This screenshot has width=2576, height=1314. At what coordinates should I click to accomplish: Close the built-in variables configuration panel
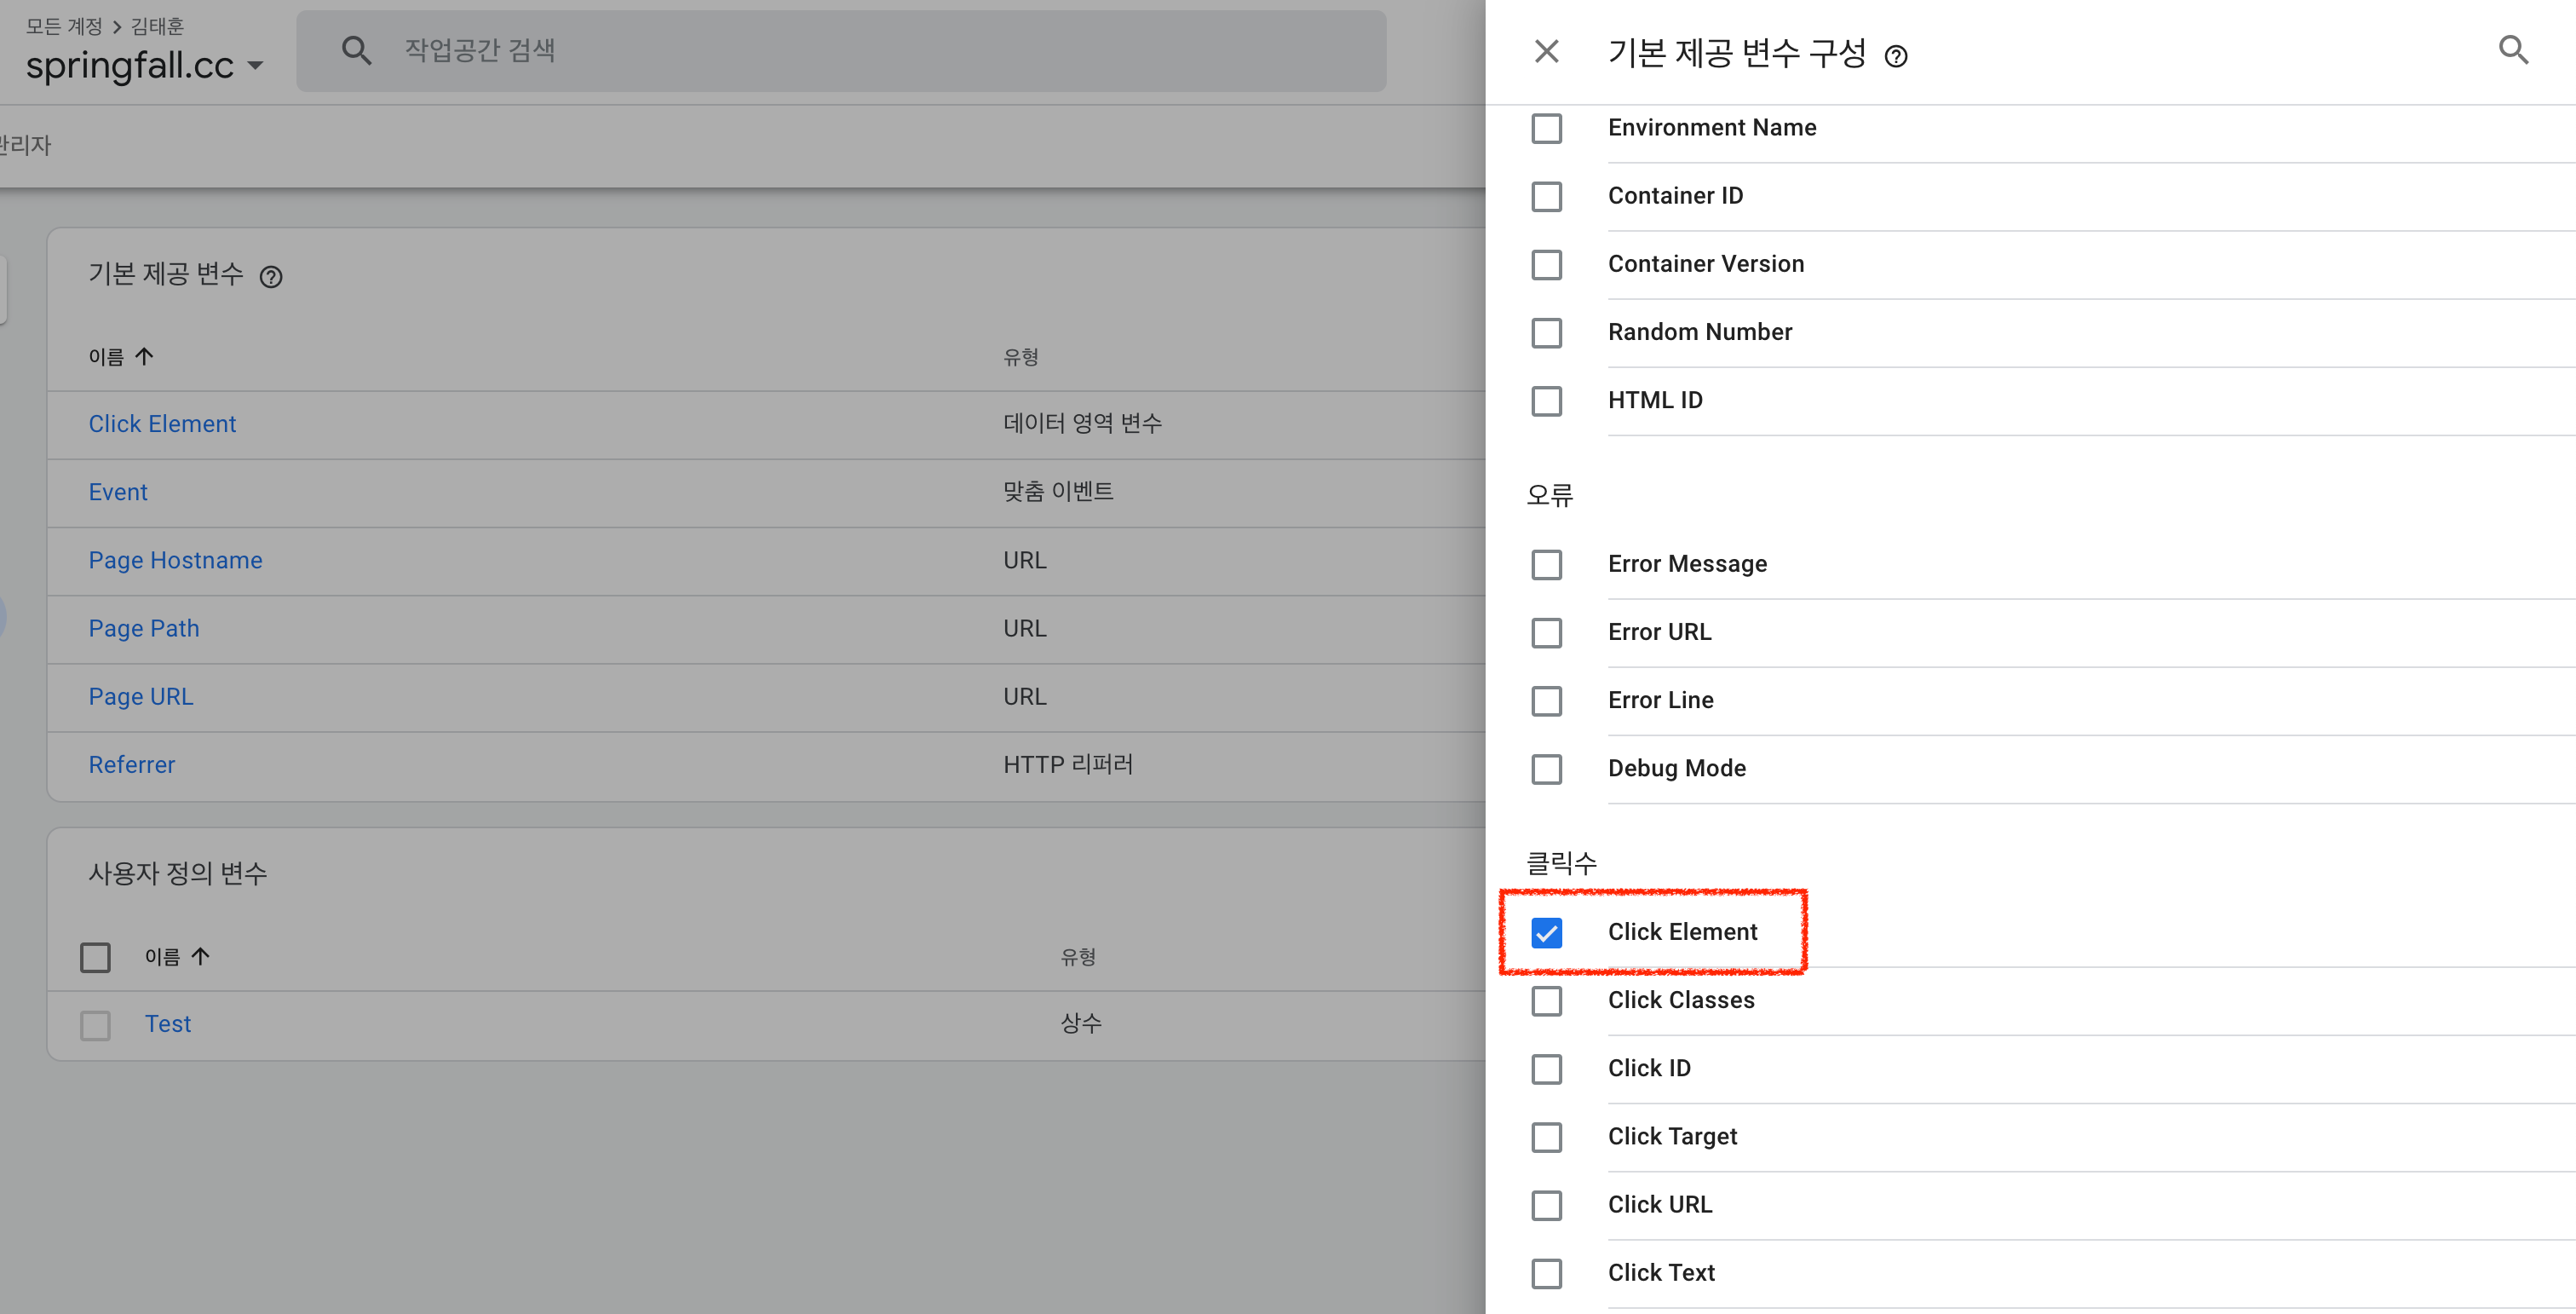[x=1546, y=51]
